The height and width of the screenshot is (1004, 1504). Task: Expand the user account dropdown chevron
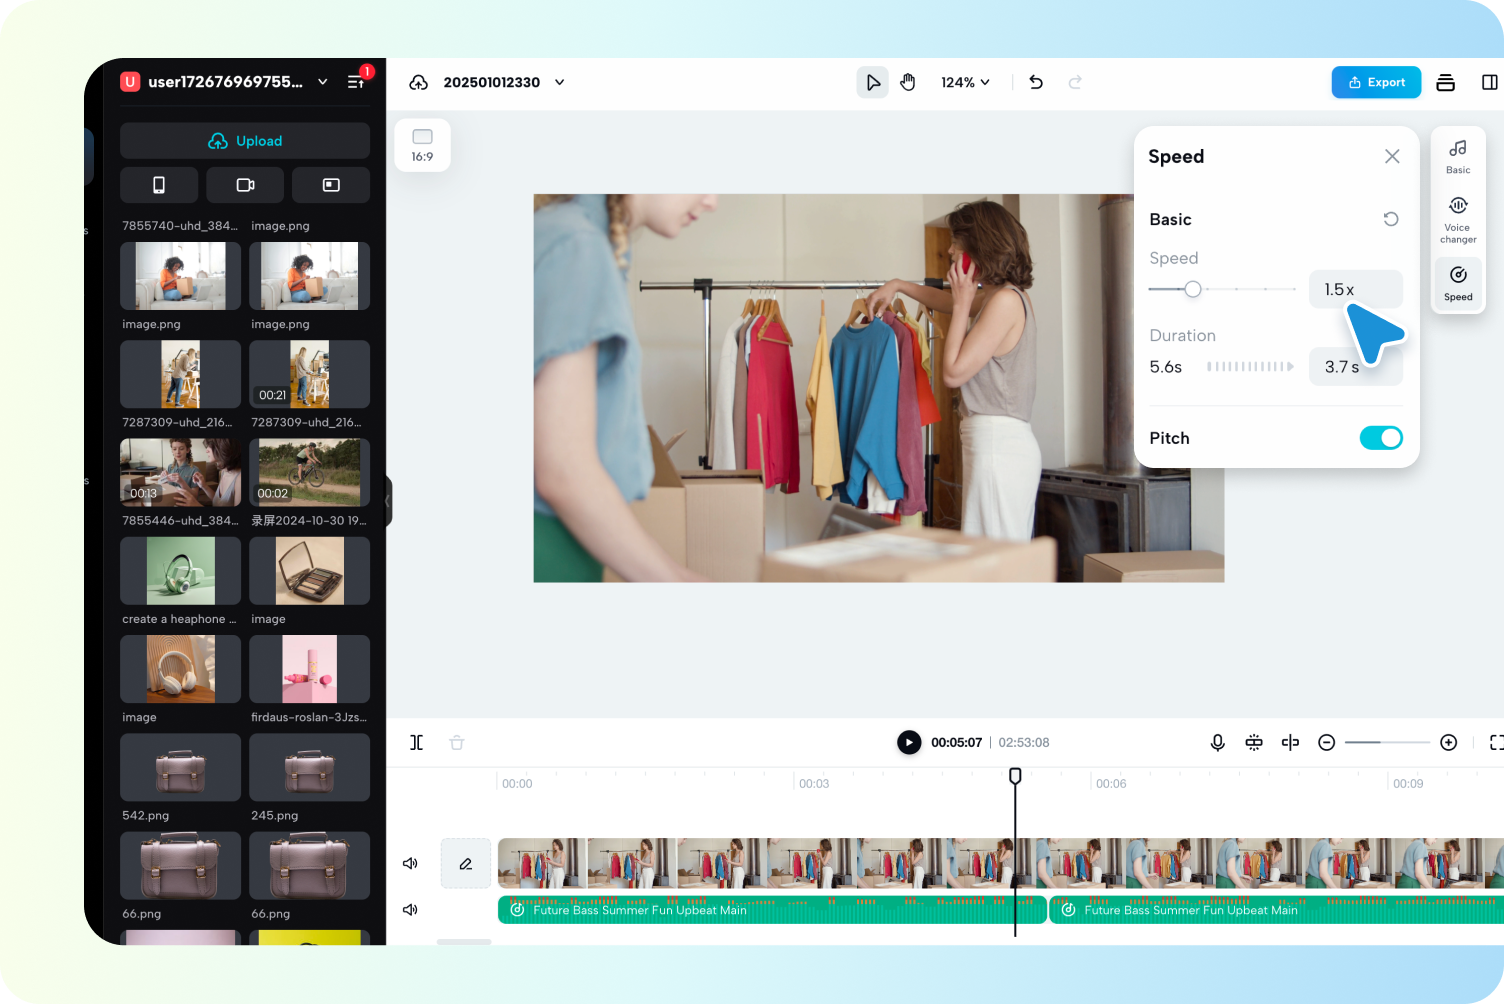pyautogui.click(x=323, y=82)
